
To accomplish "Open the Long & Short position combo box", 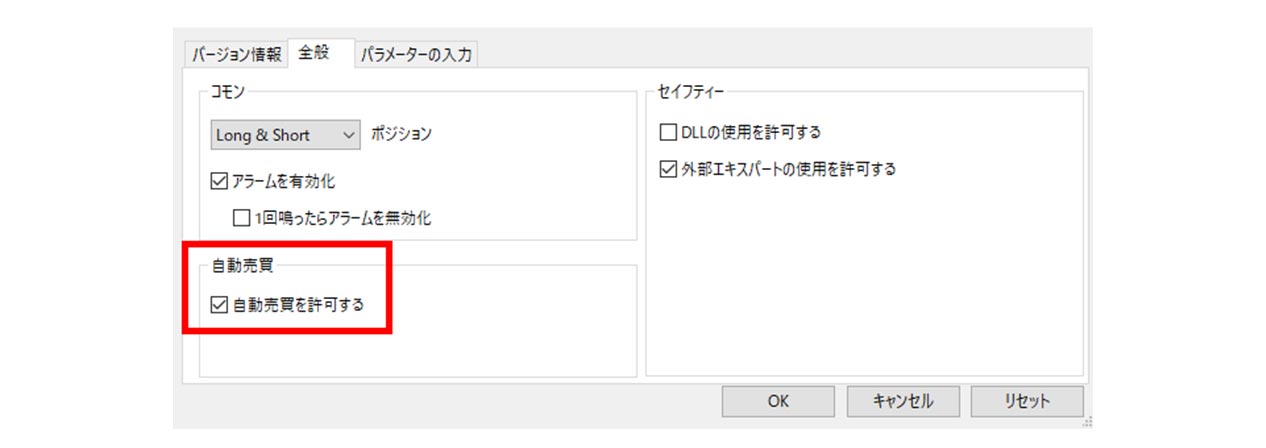I will 285,135.
